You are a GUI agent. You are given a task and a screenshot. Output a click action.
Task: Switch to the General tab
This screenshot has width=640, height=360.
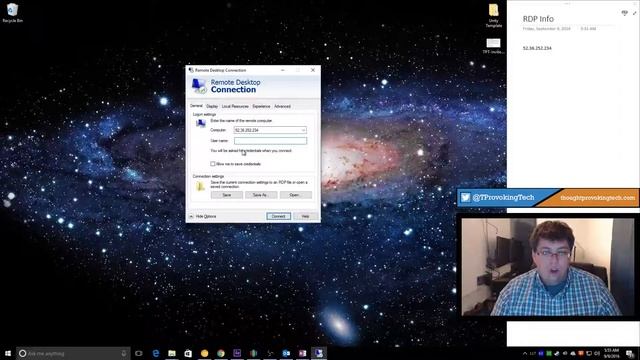(196, 106)
